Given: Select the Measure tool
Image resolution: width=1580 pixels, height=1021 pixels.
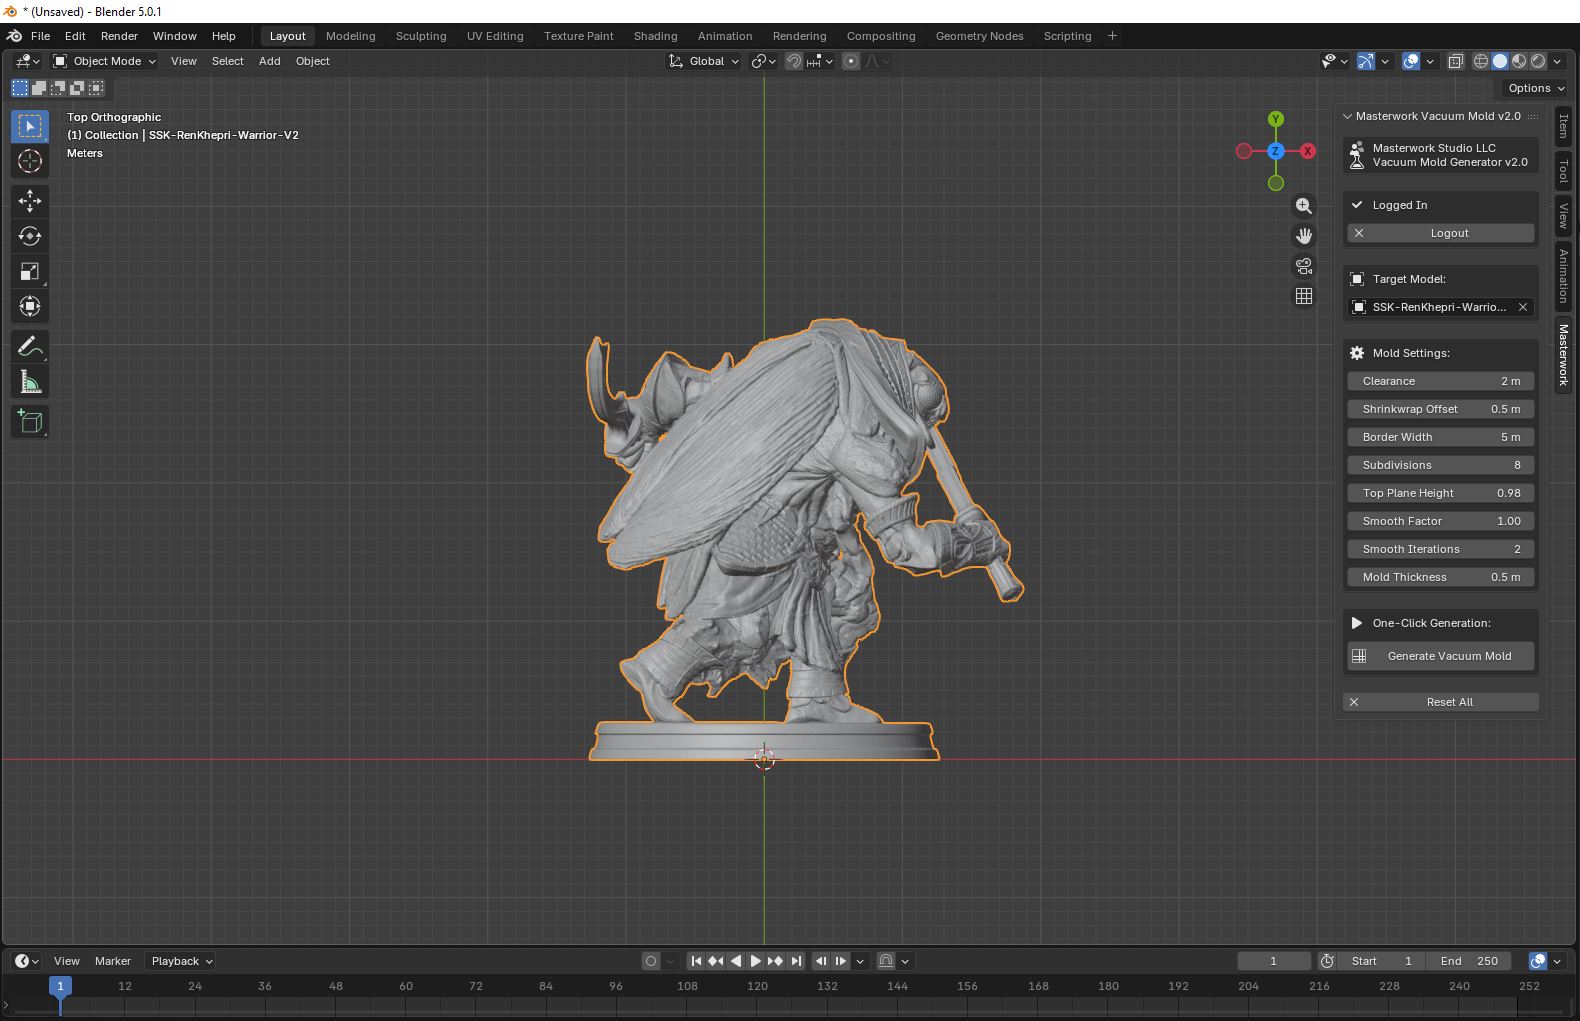Looking at the screenshot, I should (x=30, y=381).
